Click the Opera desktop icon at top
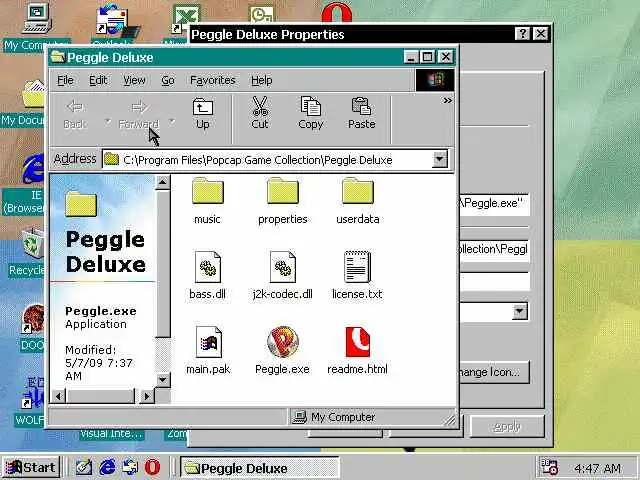The width and height of the screenshot is (640, 480). tap(336, 11)
